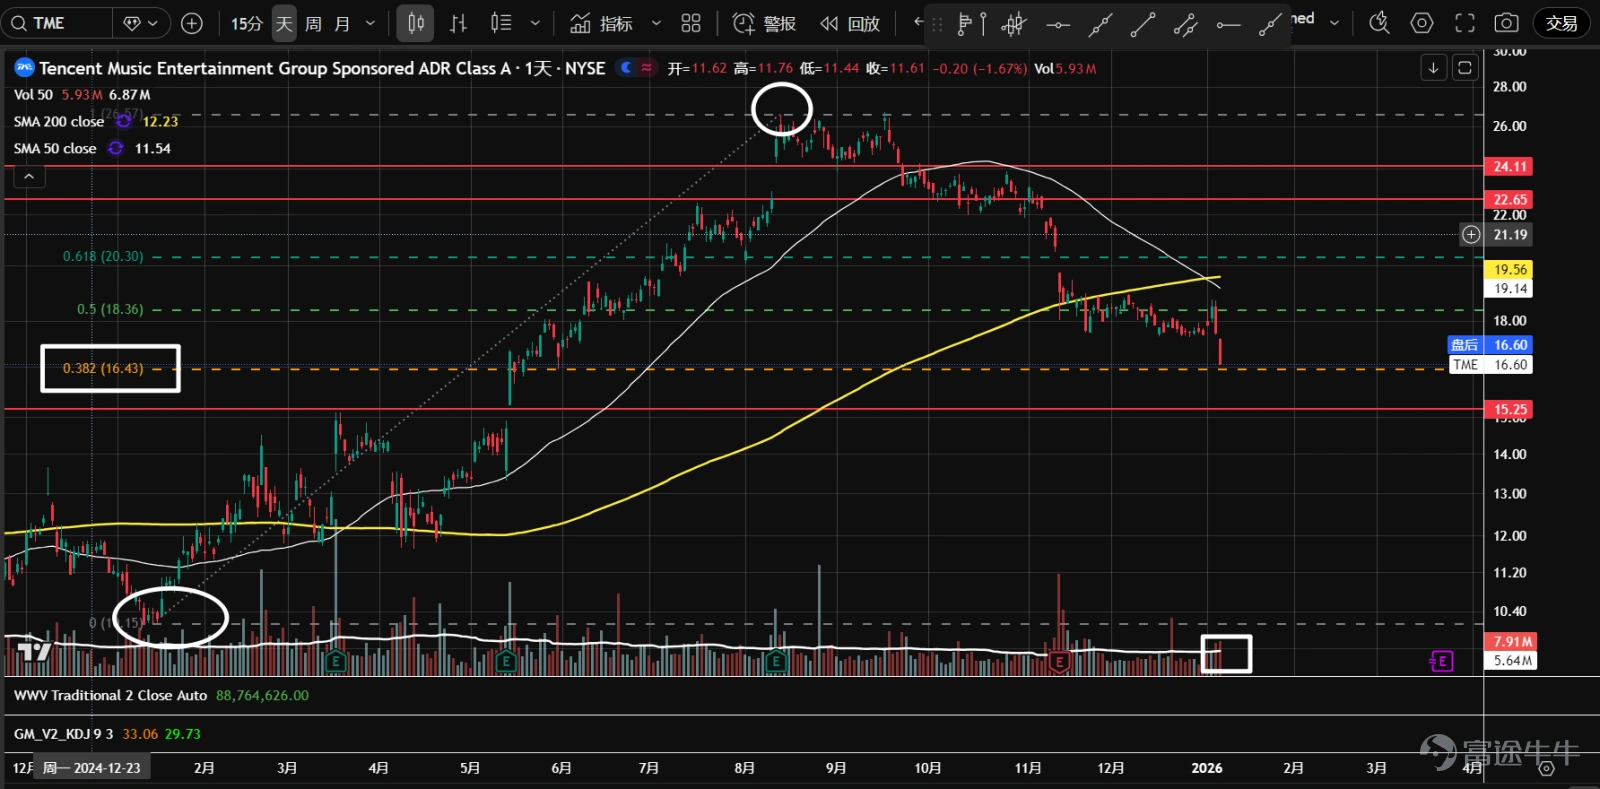The image size is (1600, 789).
Task: Select the extended line drawing tool
Action: (1100, 24)
